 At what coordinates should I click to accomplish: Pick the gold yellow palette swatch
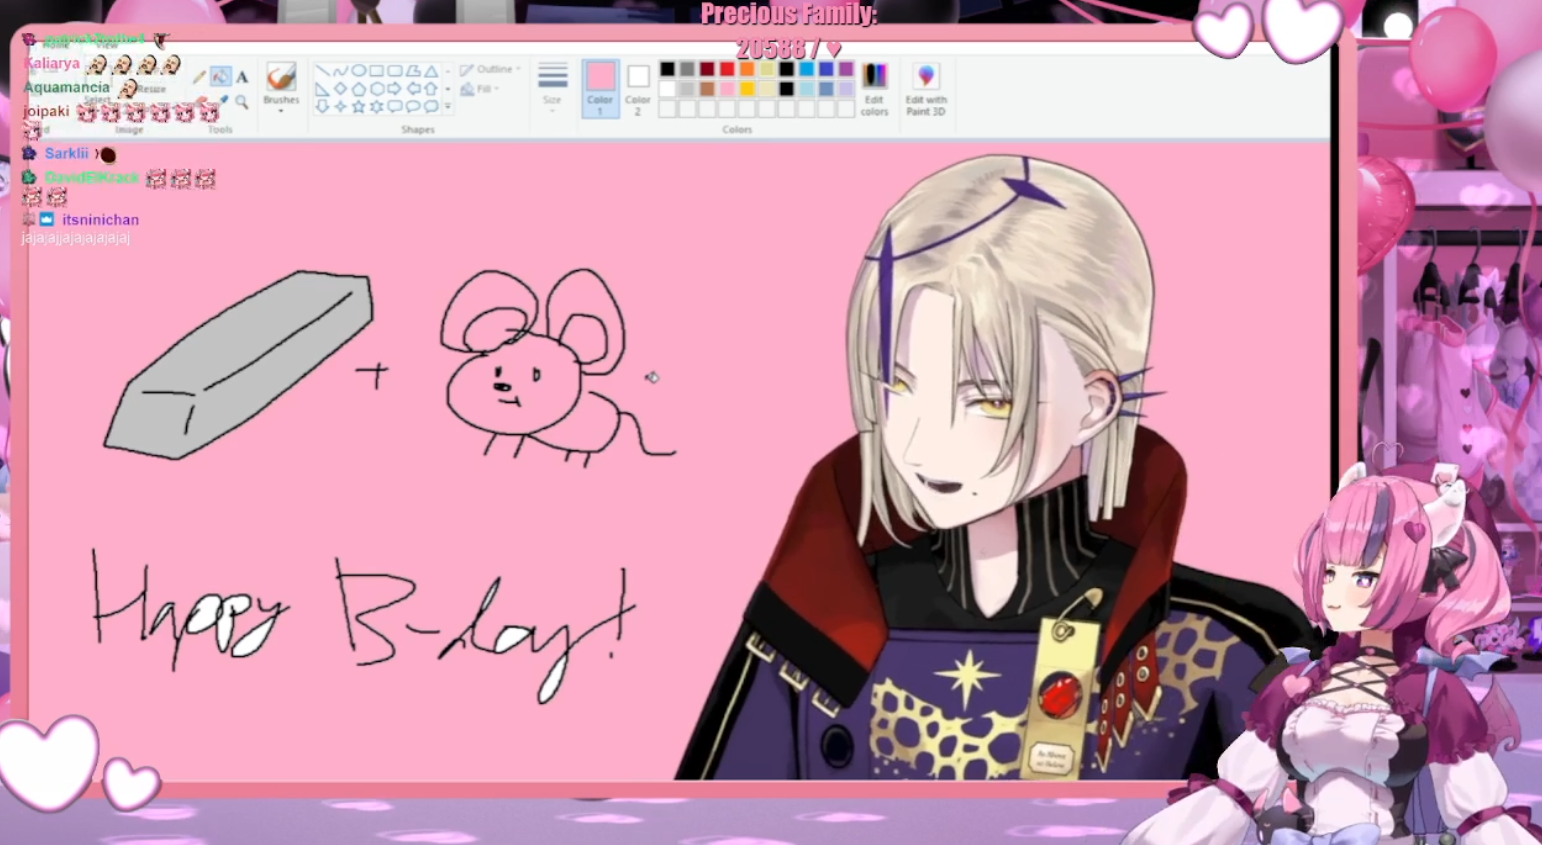tap(747, 89)
